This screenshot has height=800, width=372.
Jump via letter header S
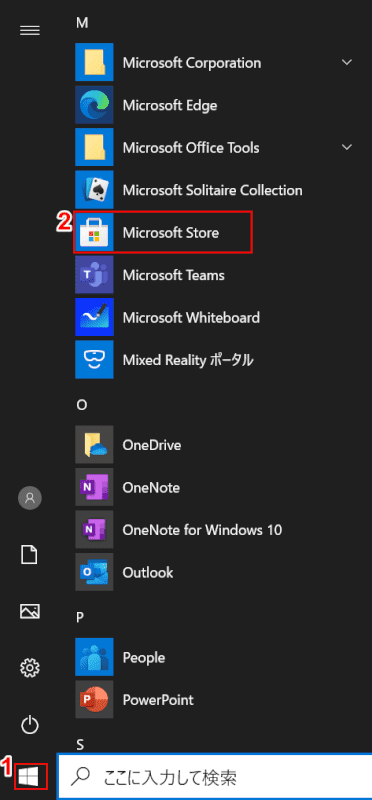point(80,744)
